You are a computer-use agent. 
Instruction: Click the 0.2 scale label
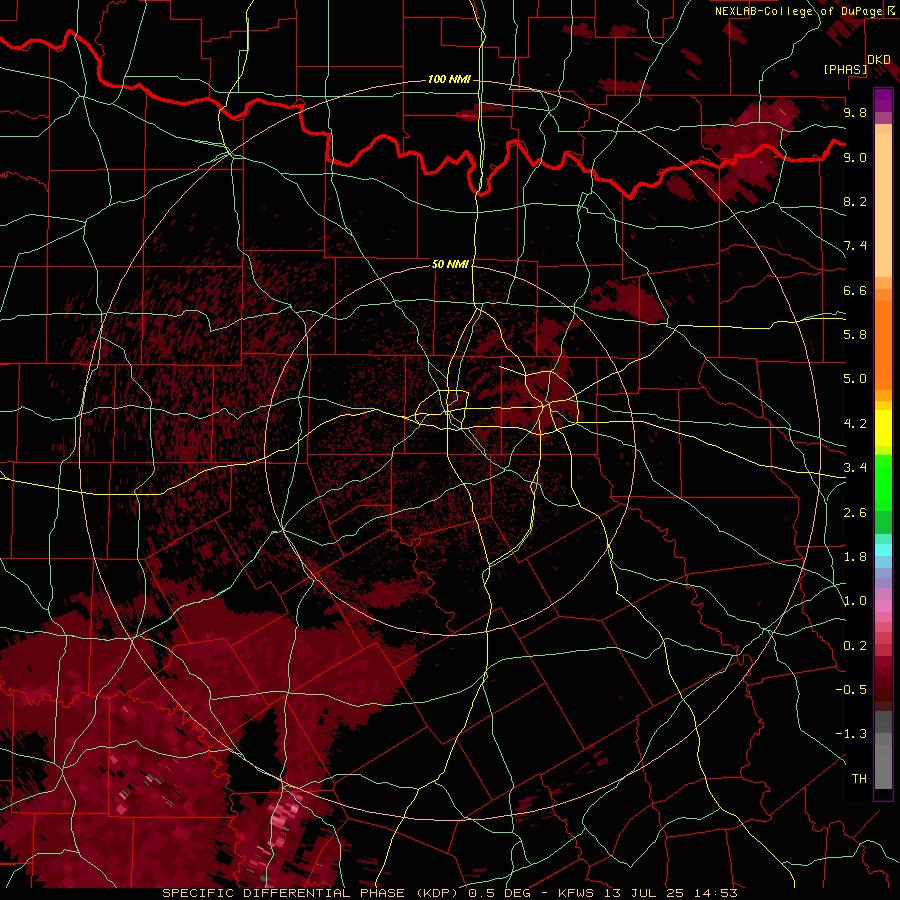tap(855, 646)
